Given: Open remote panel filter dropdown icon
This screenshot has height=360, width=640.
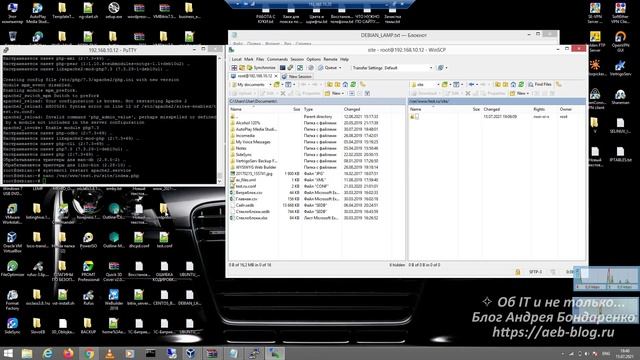Looking at the screenshot, I should [x=458, y=84].
